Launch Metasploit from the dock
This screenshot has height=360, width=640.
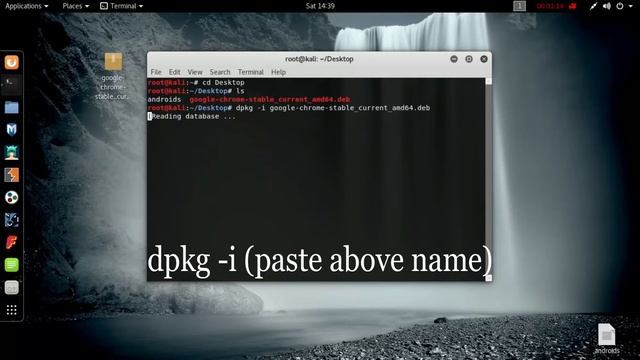pyautogui.click(x=11, y=130)
